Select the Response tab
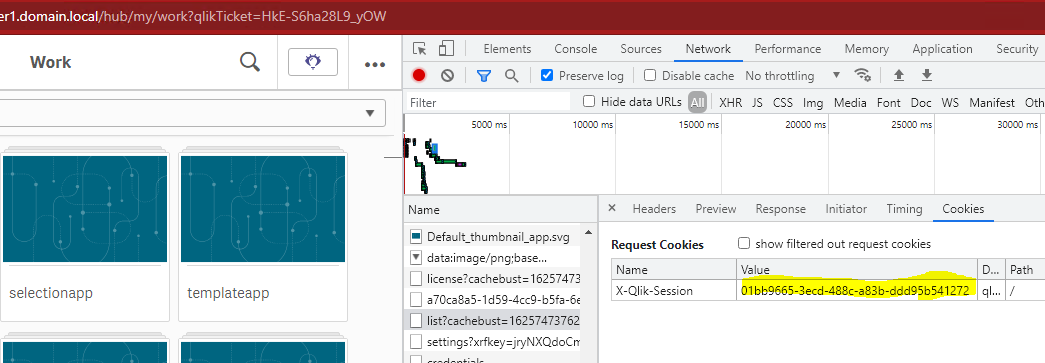 [780, 208]
